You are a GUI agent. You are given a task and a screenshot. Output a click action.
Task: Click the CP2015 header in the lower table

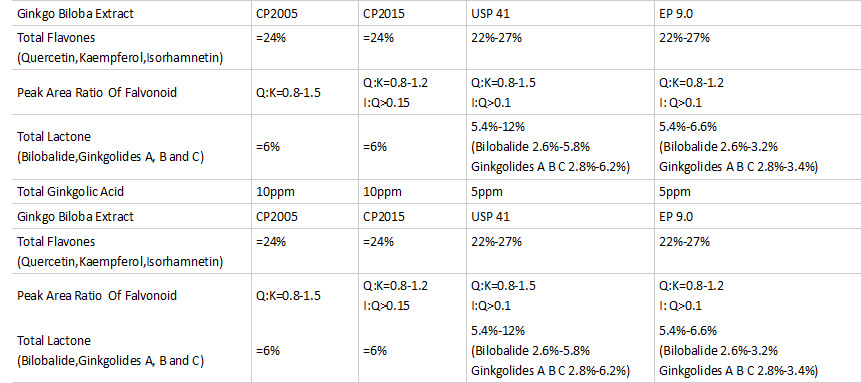pos(383,217)
